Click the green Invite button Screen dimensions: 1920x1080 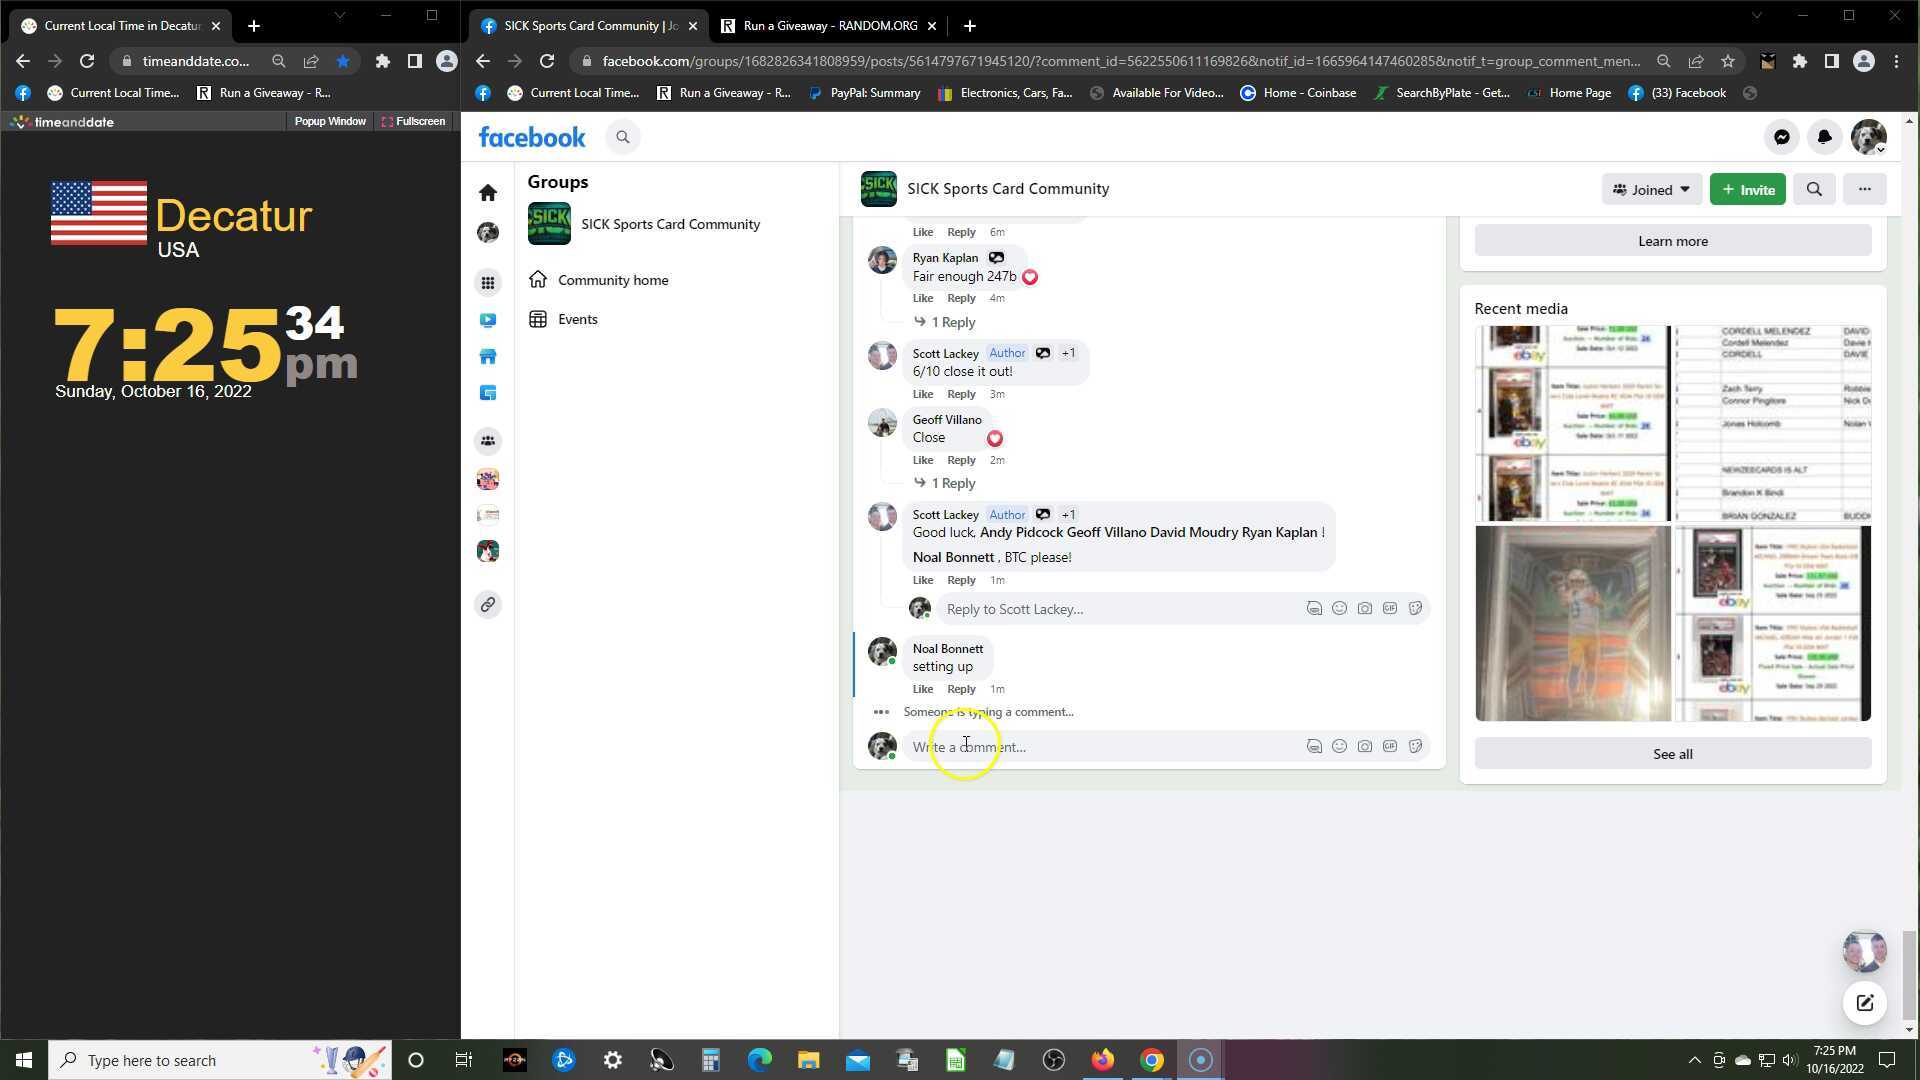(1747, 189)
